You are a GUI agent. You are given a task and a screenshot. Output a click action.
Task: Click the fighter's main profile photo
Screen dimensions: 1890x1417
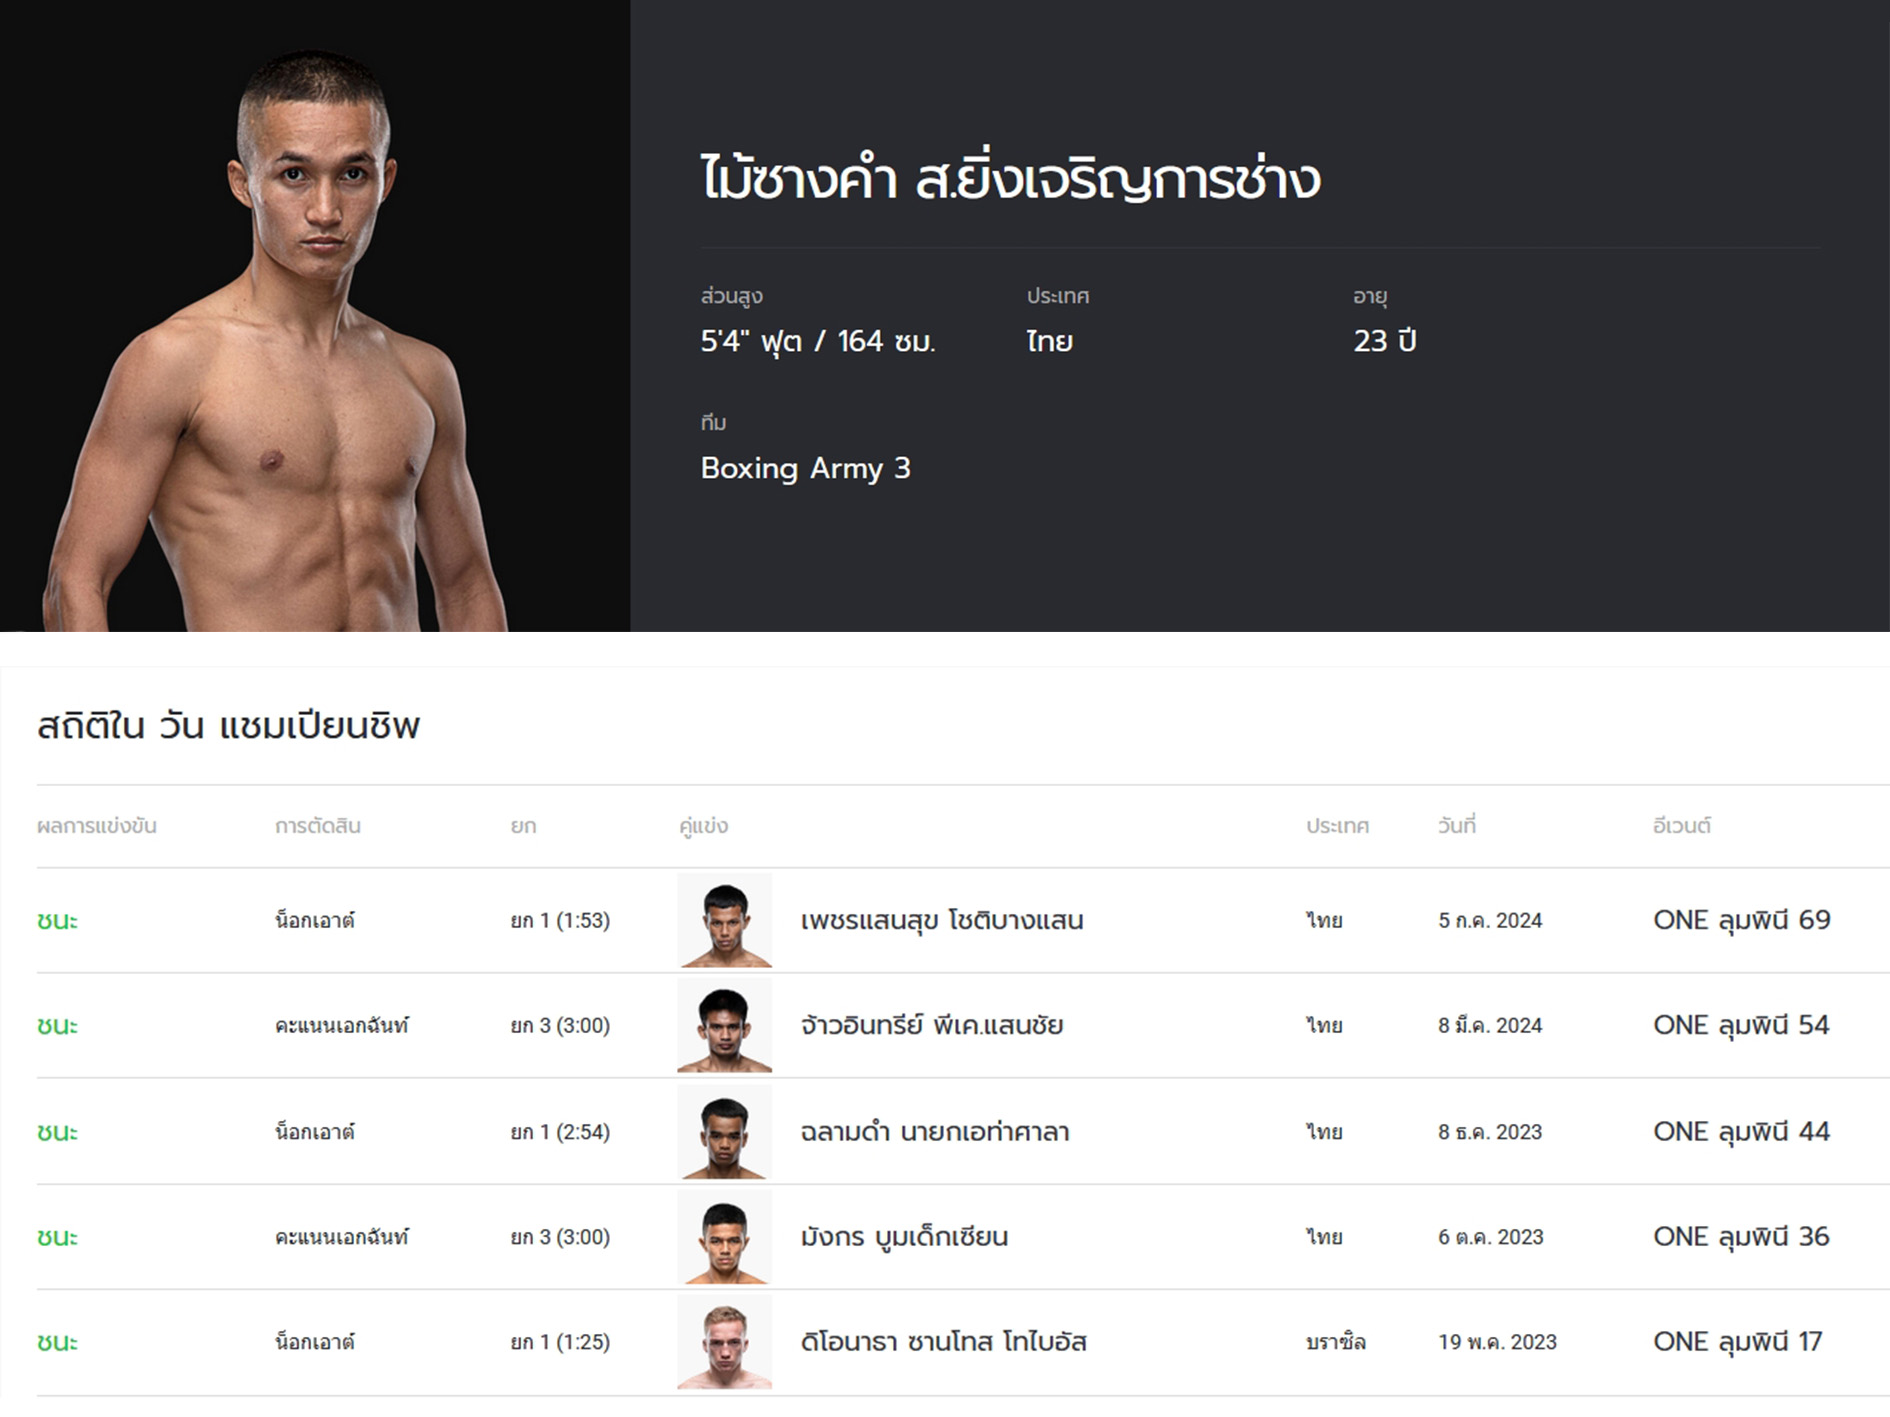315,316
